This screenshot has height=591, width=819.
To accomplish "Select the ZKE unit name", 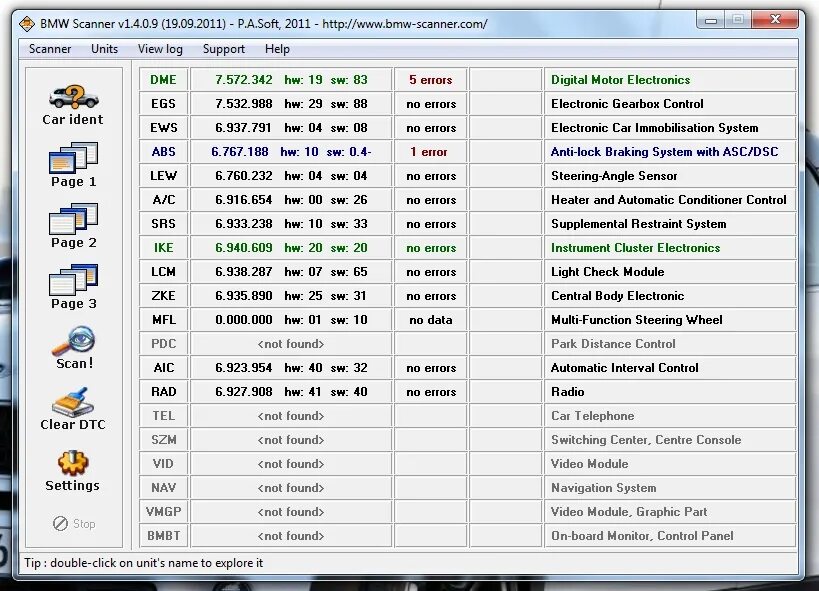I will (163, 296).
